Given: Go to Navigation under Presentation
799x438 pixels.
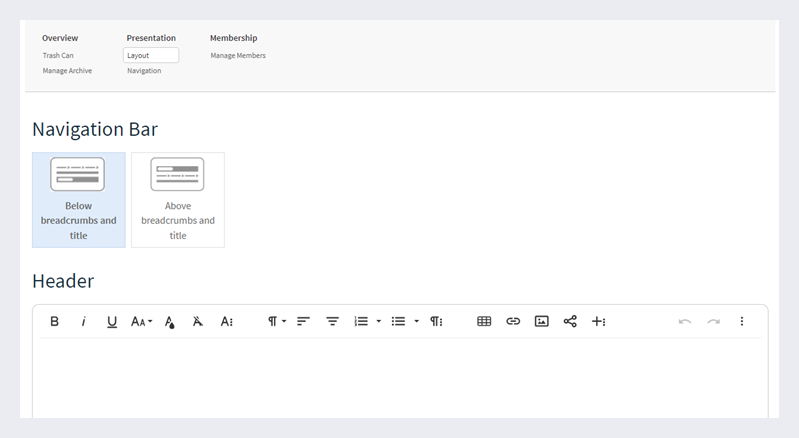Looking at the screenshot, I should tap(144, 71).
